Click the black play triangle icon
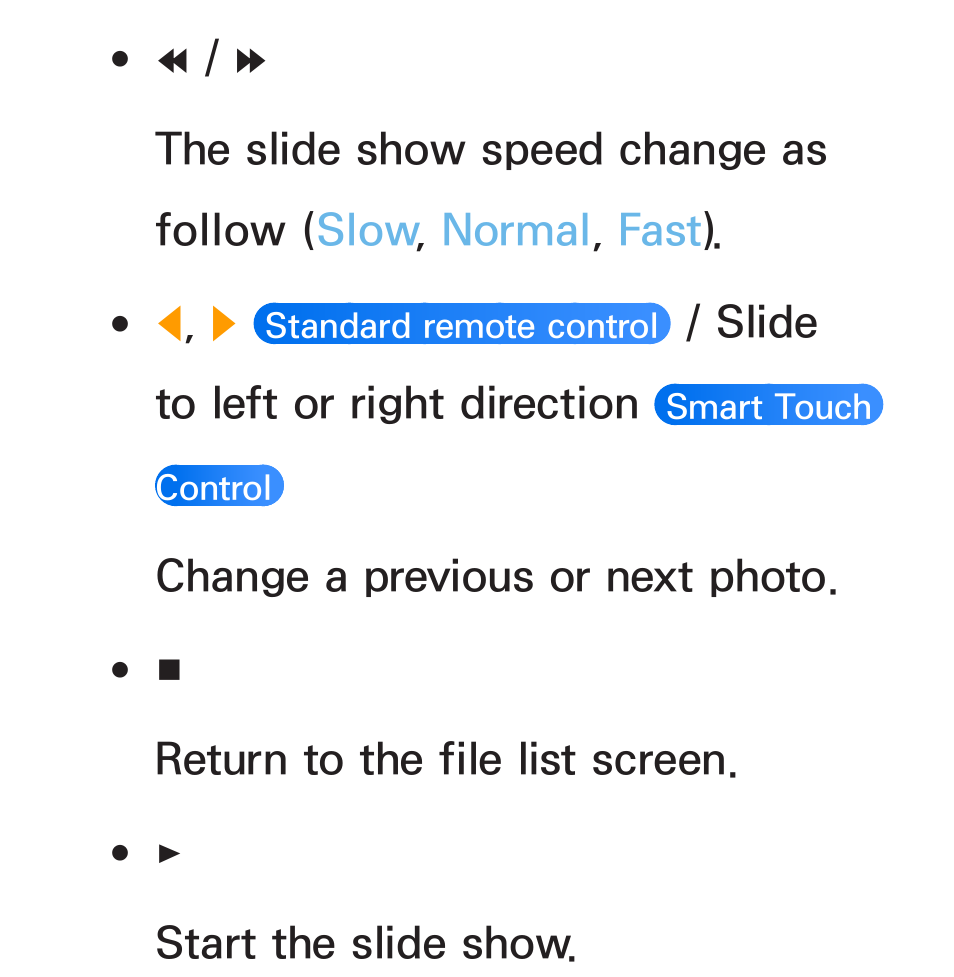 point(169,853)
